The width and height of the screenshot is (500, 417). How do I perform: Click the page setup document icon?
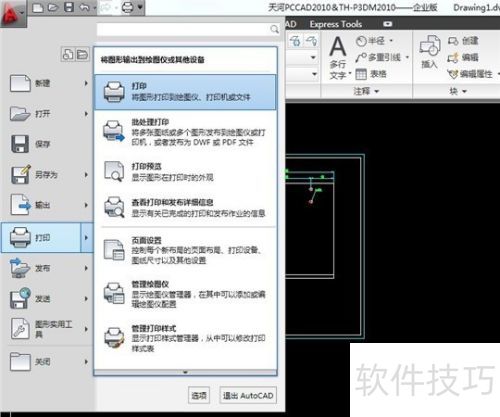pos(114,250)
